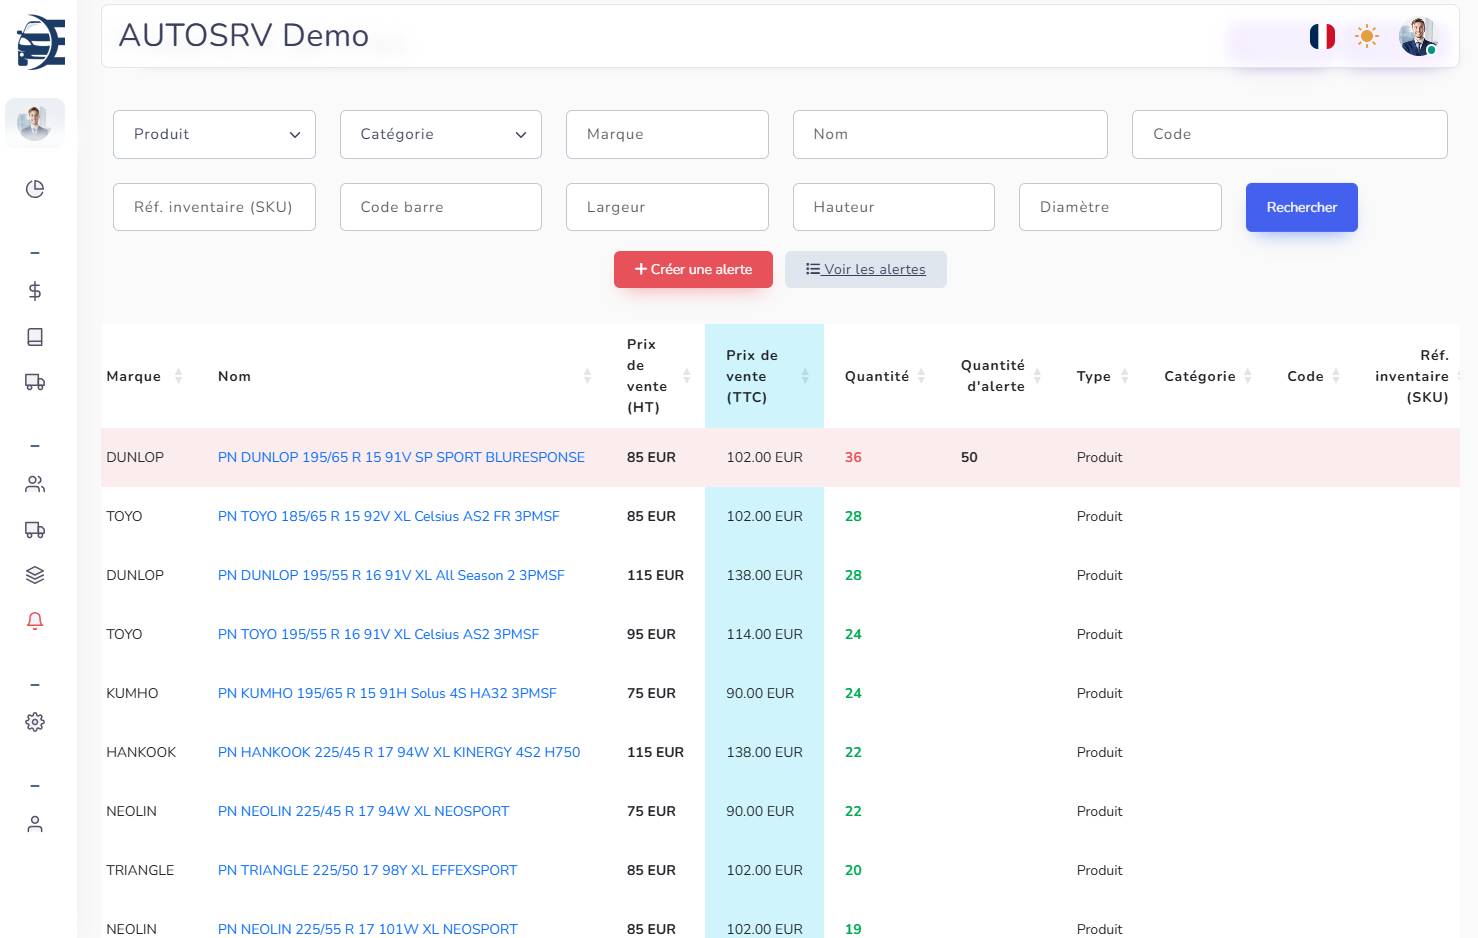Open the red bell alerts icon
1478x938 pixels.
pyautogui.click(x=35, y=621)
